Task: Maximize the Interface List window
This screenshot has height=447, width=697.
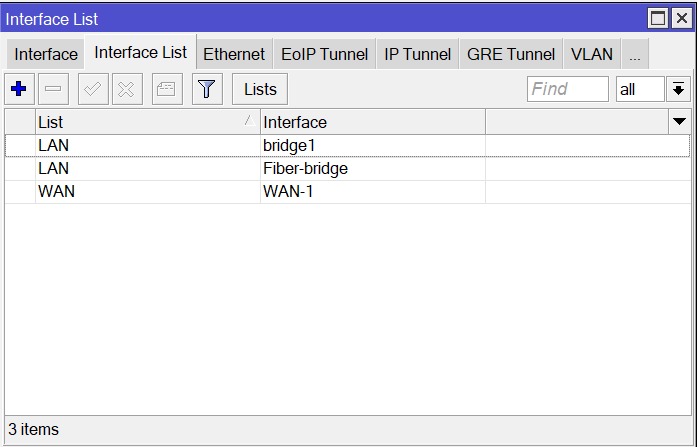Action: coord(658,18)
